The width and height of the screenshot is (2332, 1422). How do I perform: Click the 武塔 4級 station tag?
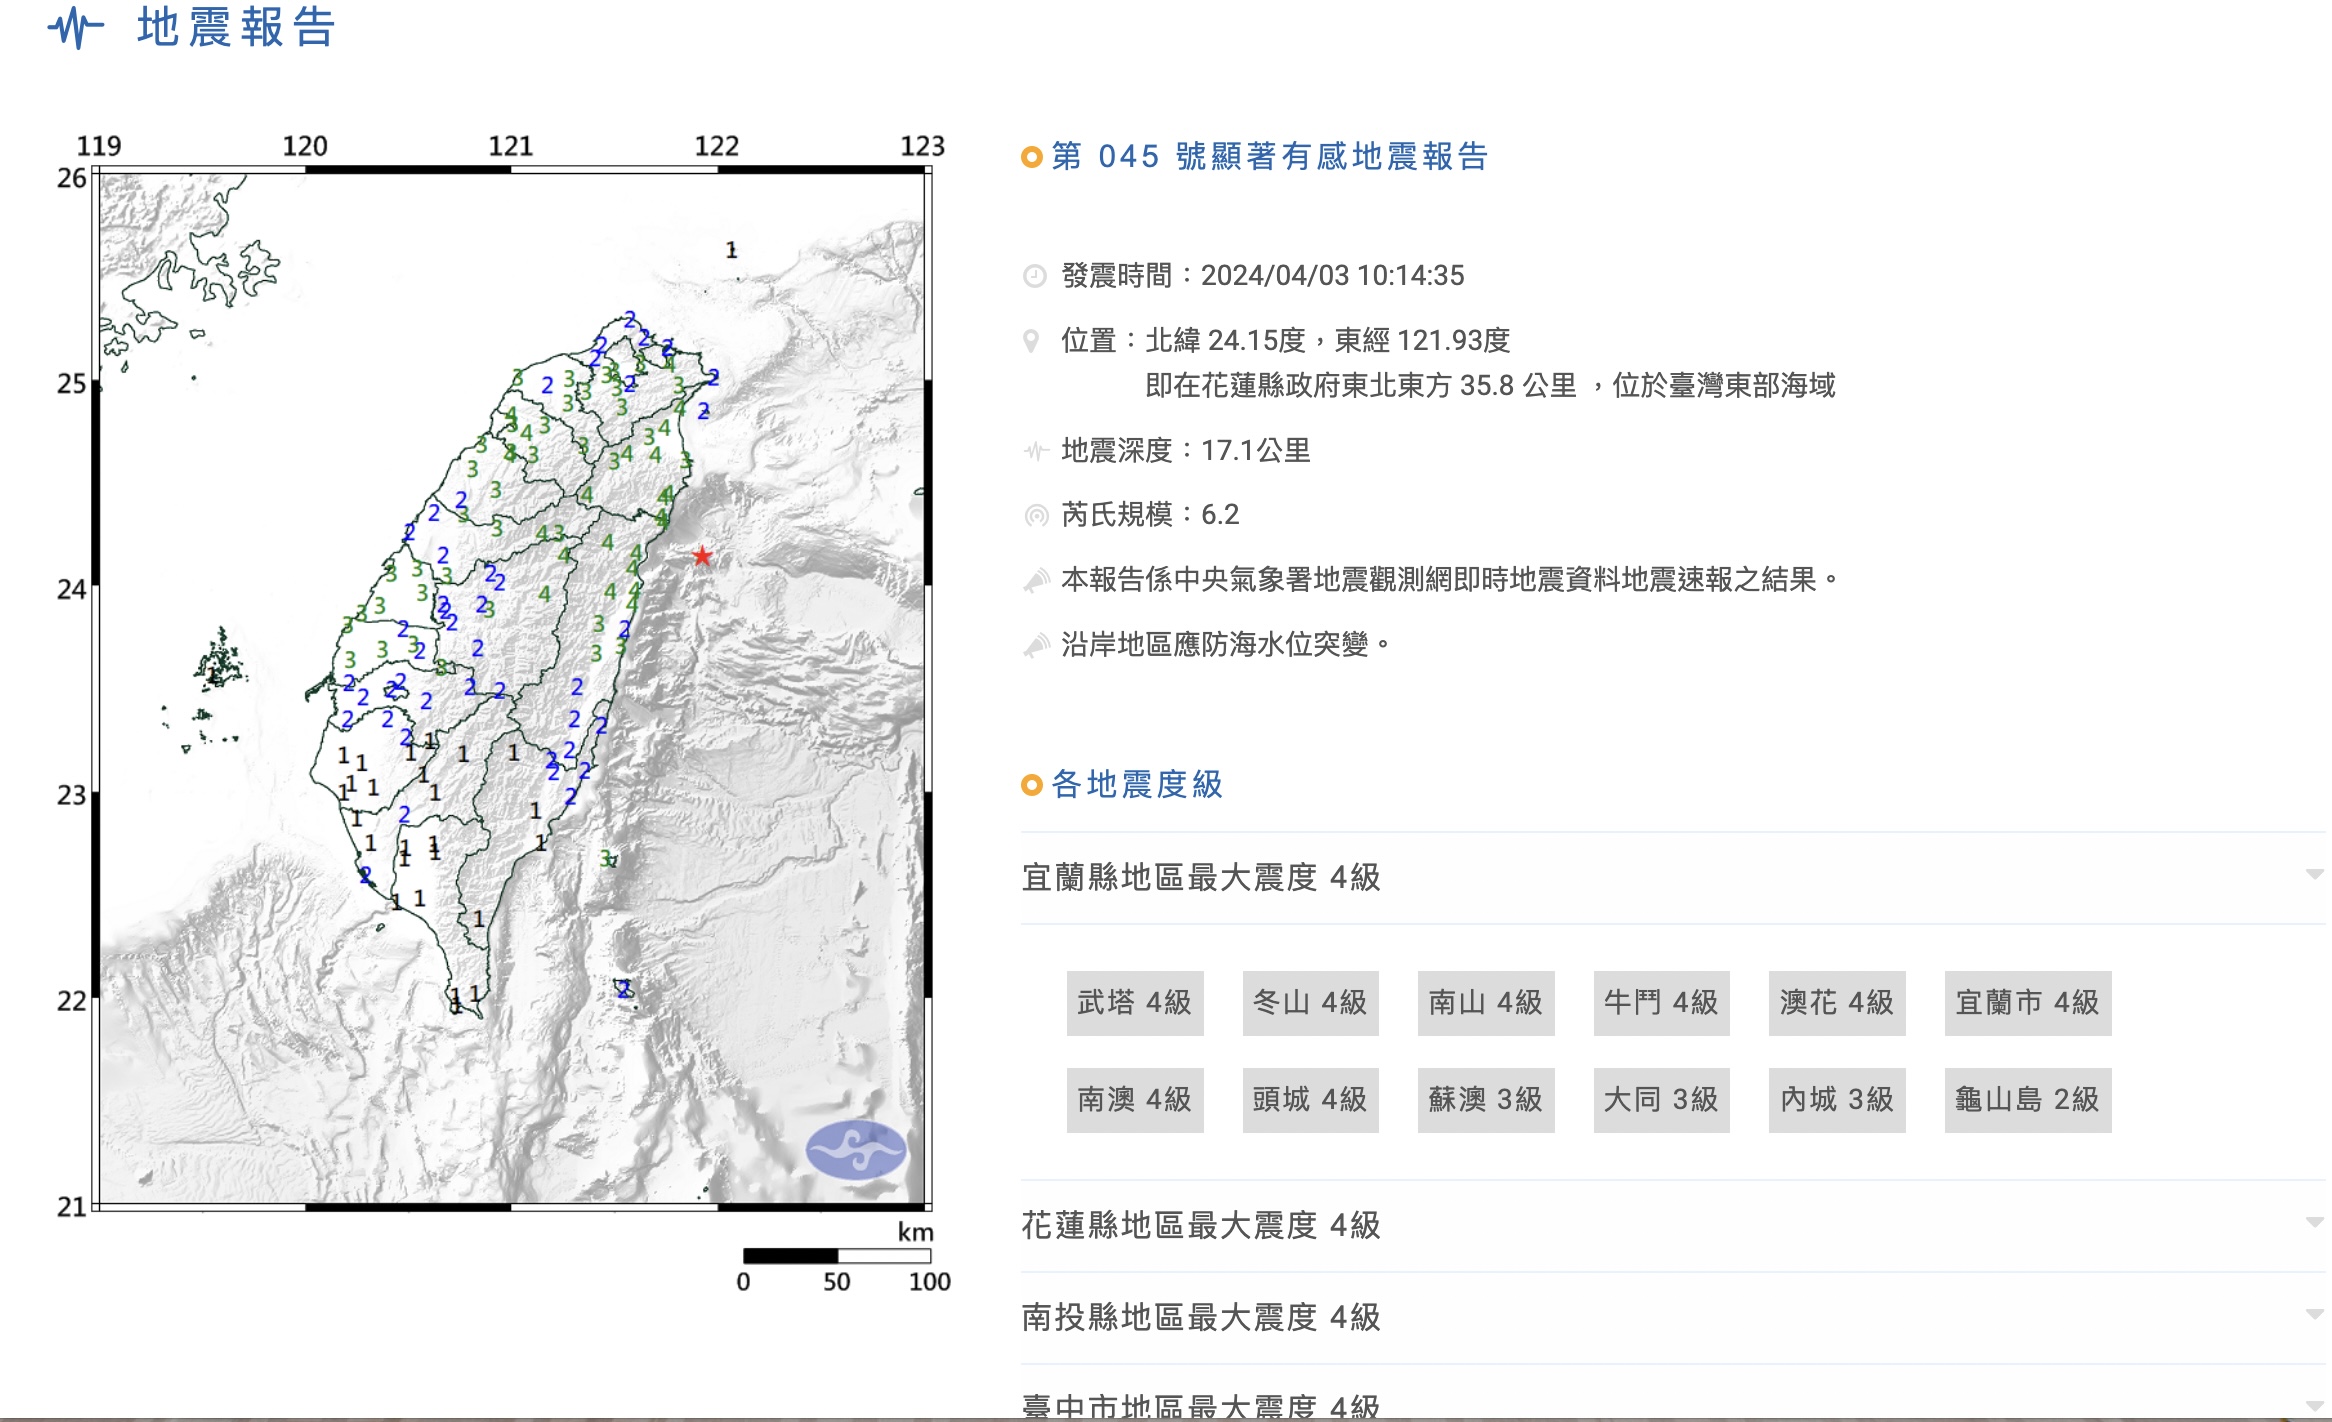coord(1134,1003)
